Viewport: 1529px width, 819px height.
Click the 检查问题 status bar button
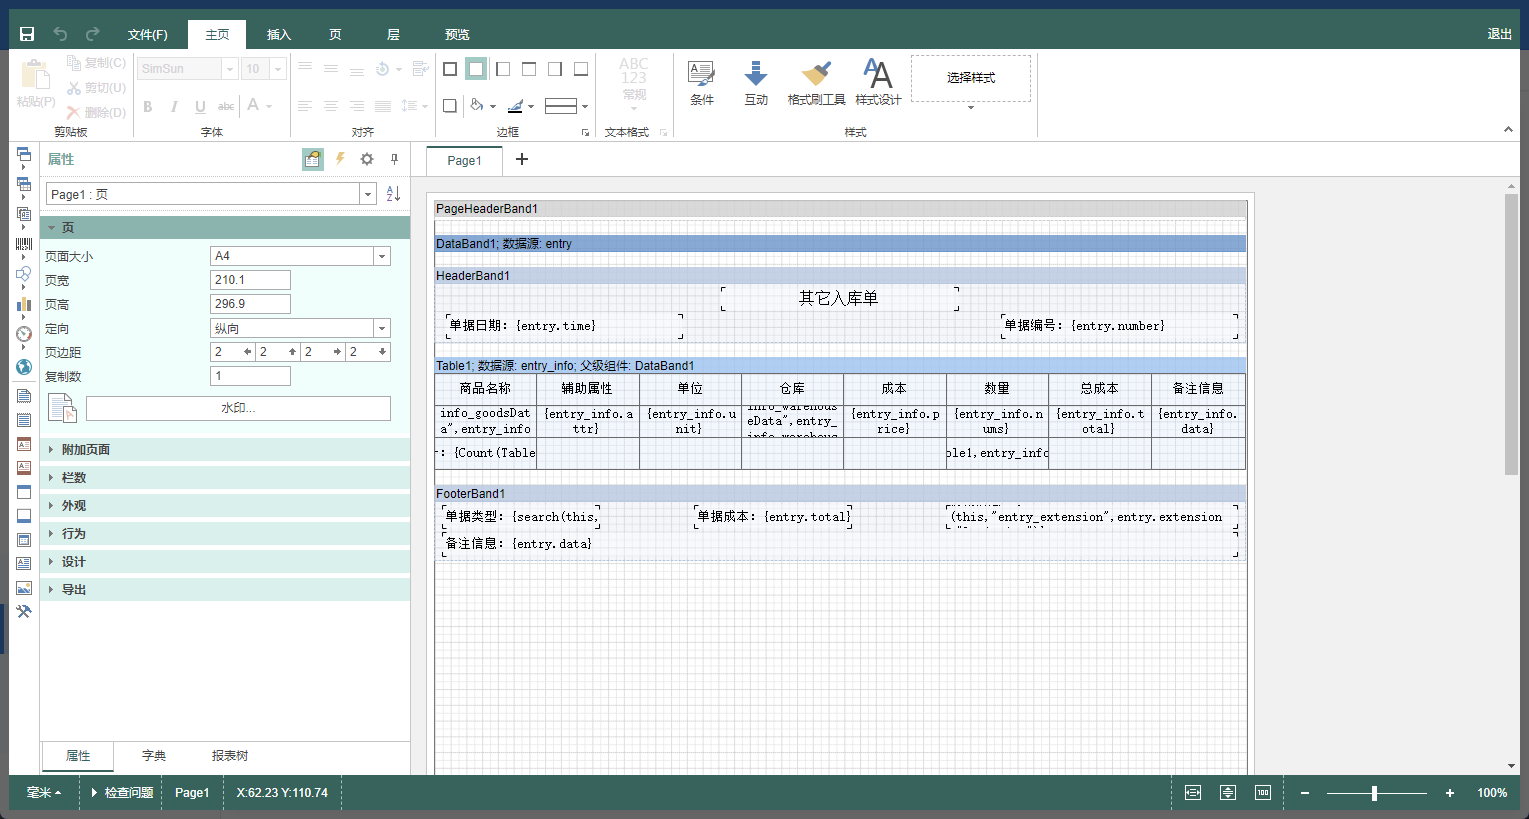coord(122,792)
